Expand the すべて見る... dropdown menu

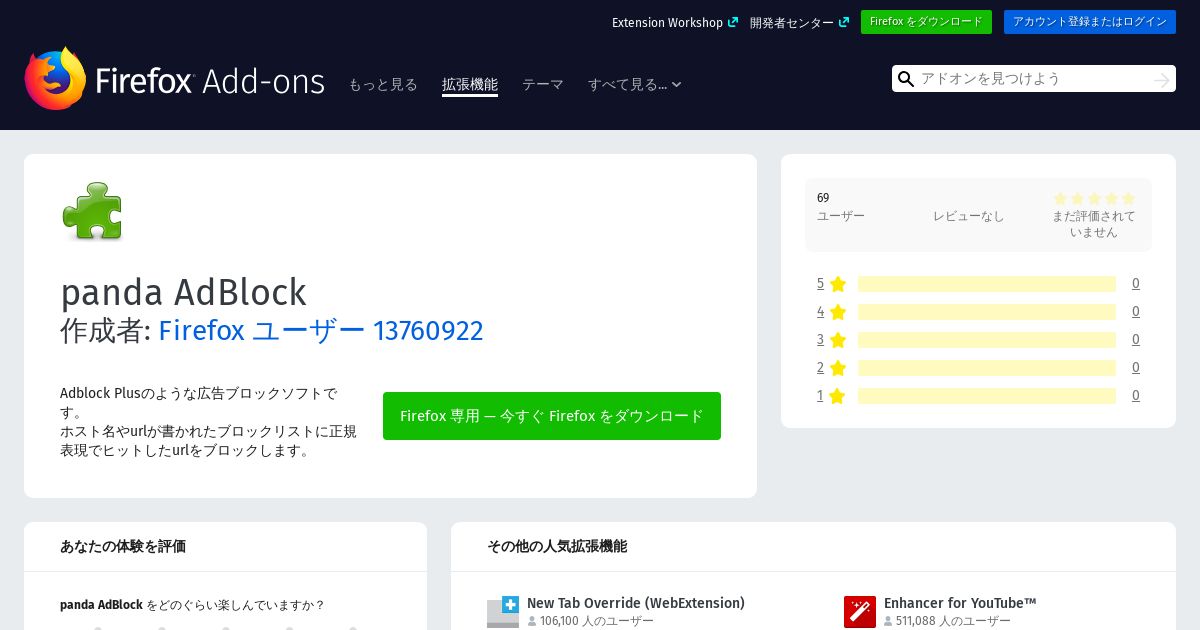(635, 85)
